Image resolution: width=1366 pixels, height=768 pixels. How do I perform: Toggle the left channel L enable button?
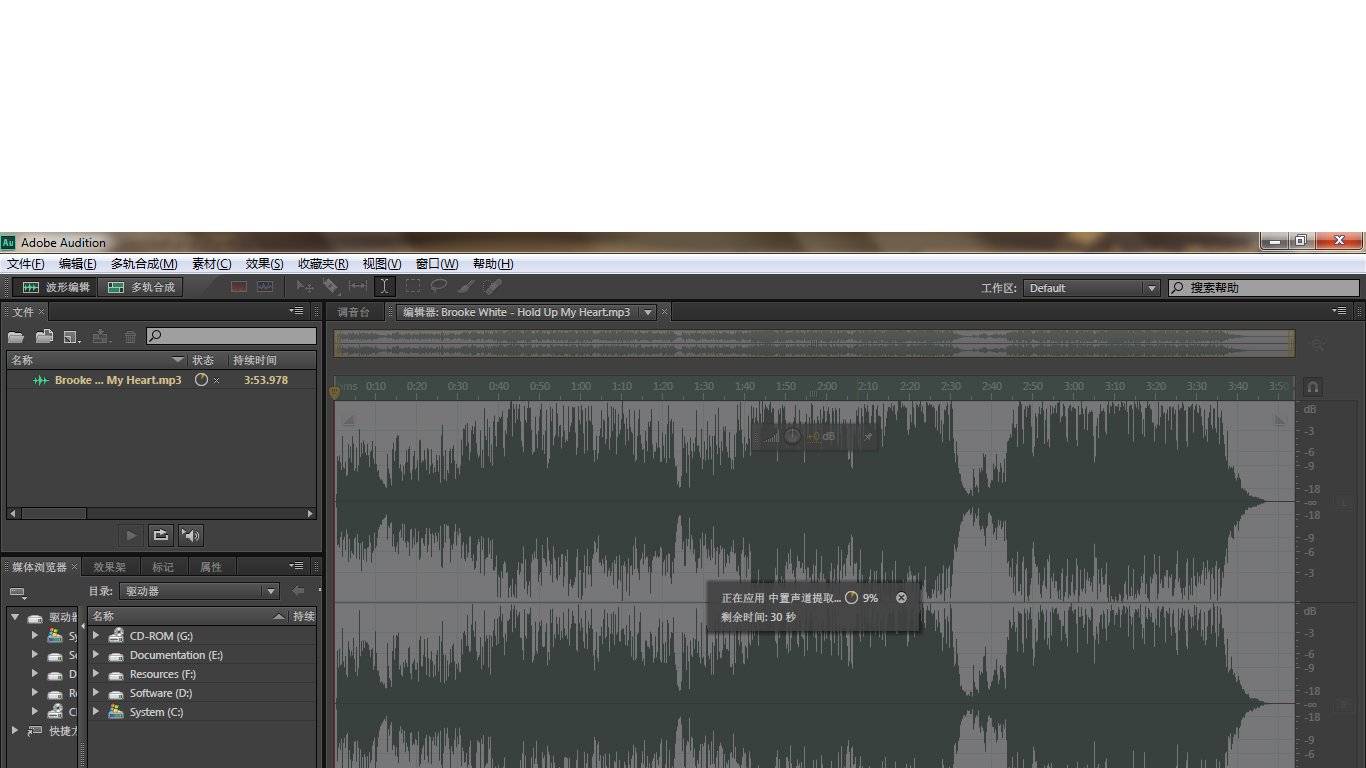coord(1343,502)
